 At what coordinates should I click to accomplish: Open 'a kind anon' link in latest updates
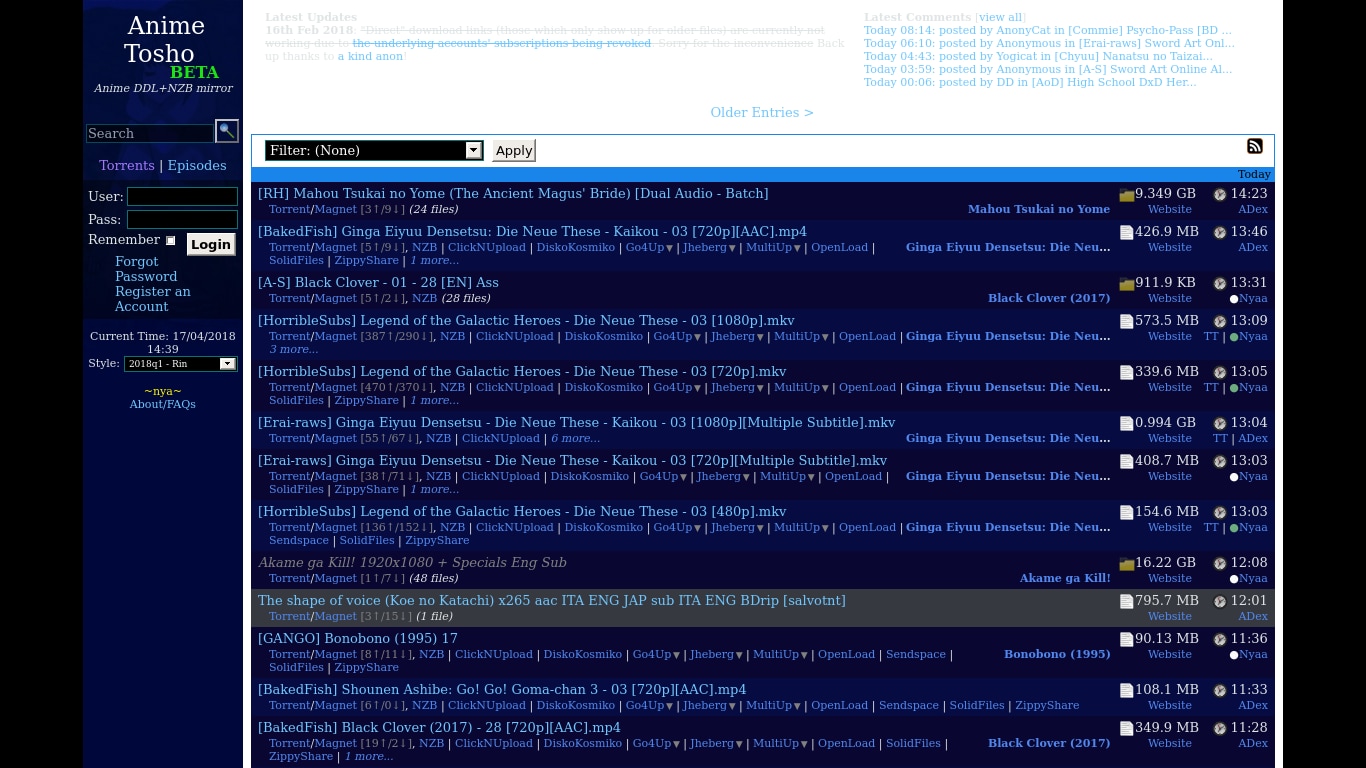click(x=370, y=57)
